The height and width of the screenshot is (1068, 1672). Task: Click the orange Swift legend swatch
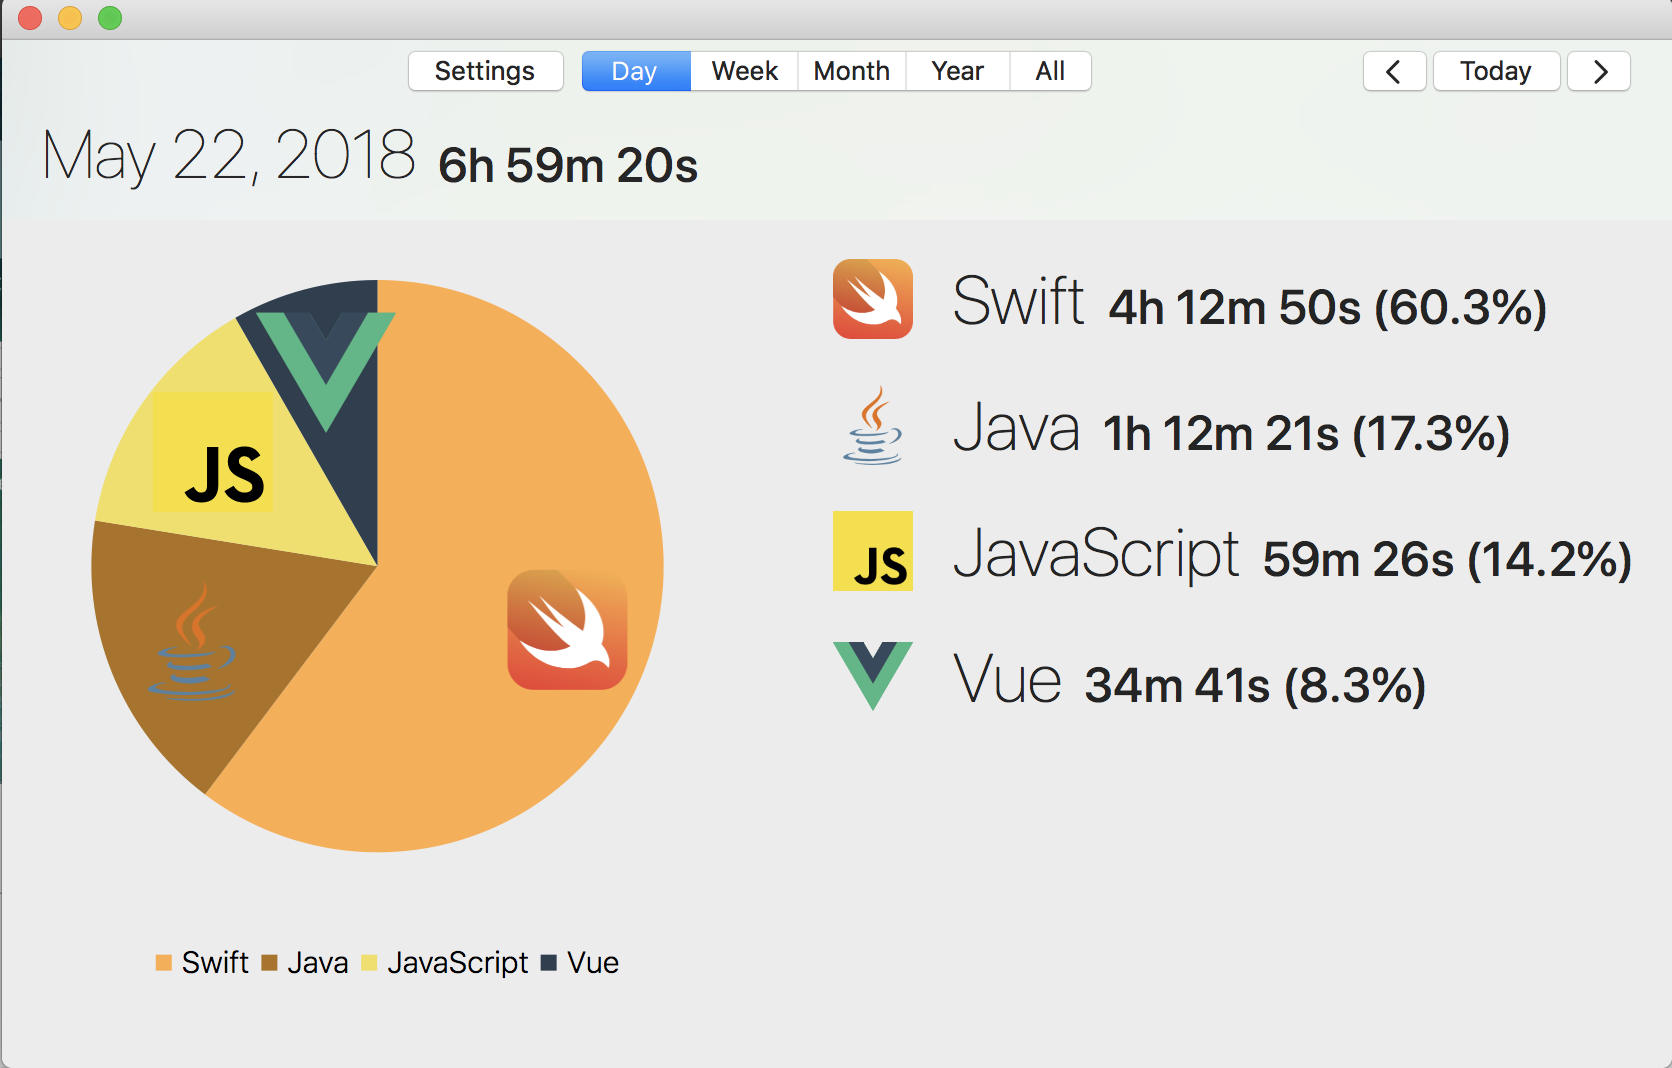coord(164,963)
